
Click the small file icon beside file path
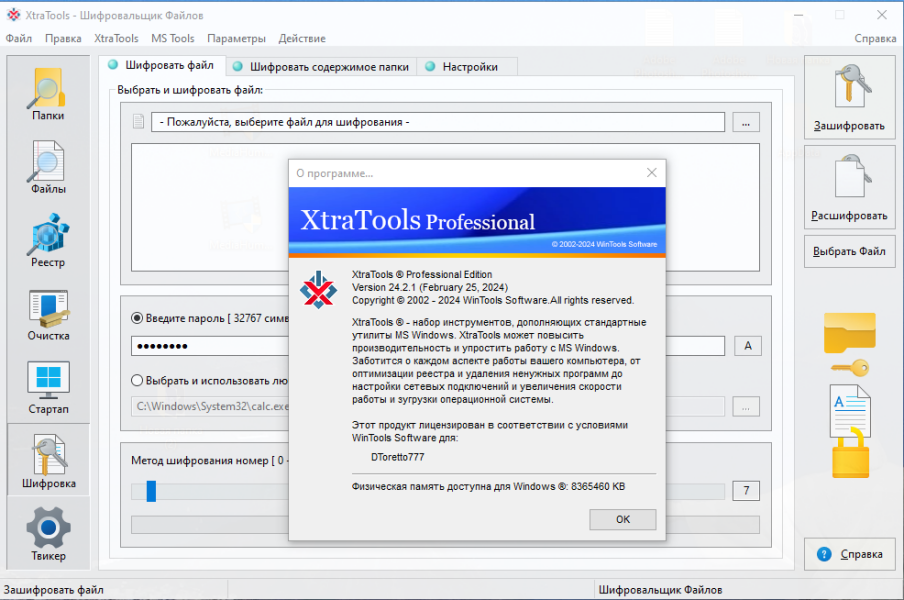tap(138, 122)
